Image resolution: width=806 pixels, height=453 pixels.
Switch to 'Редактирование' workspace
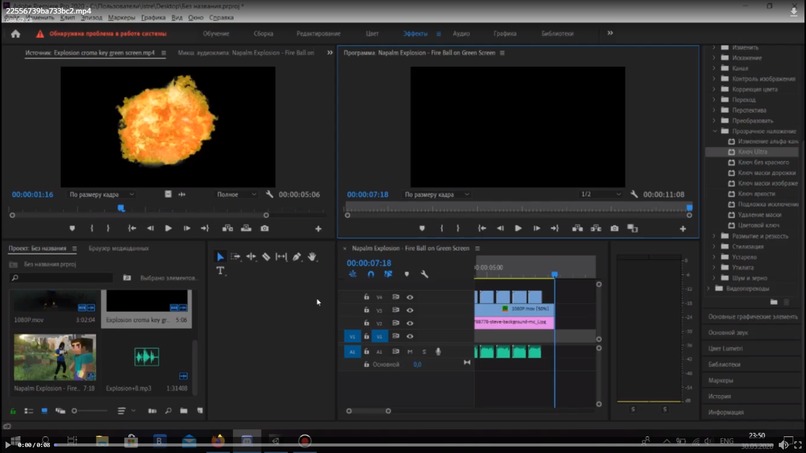click(318, 34)
